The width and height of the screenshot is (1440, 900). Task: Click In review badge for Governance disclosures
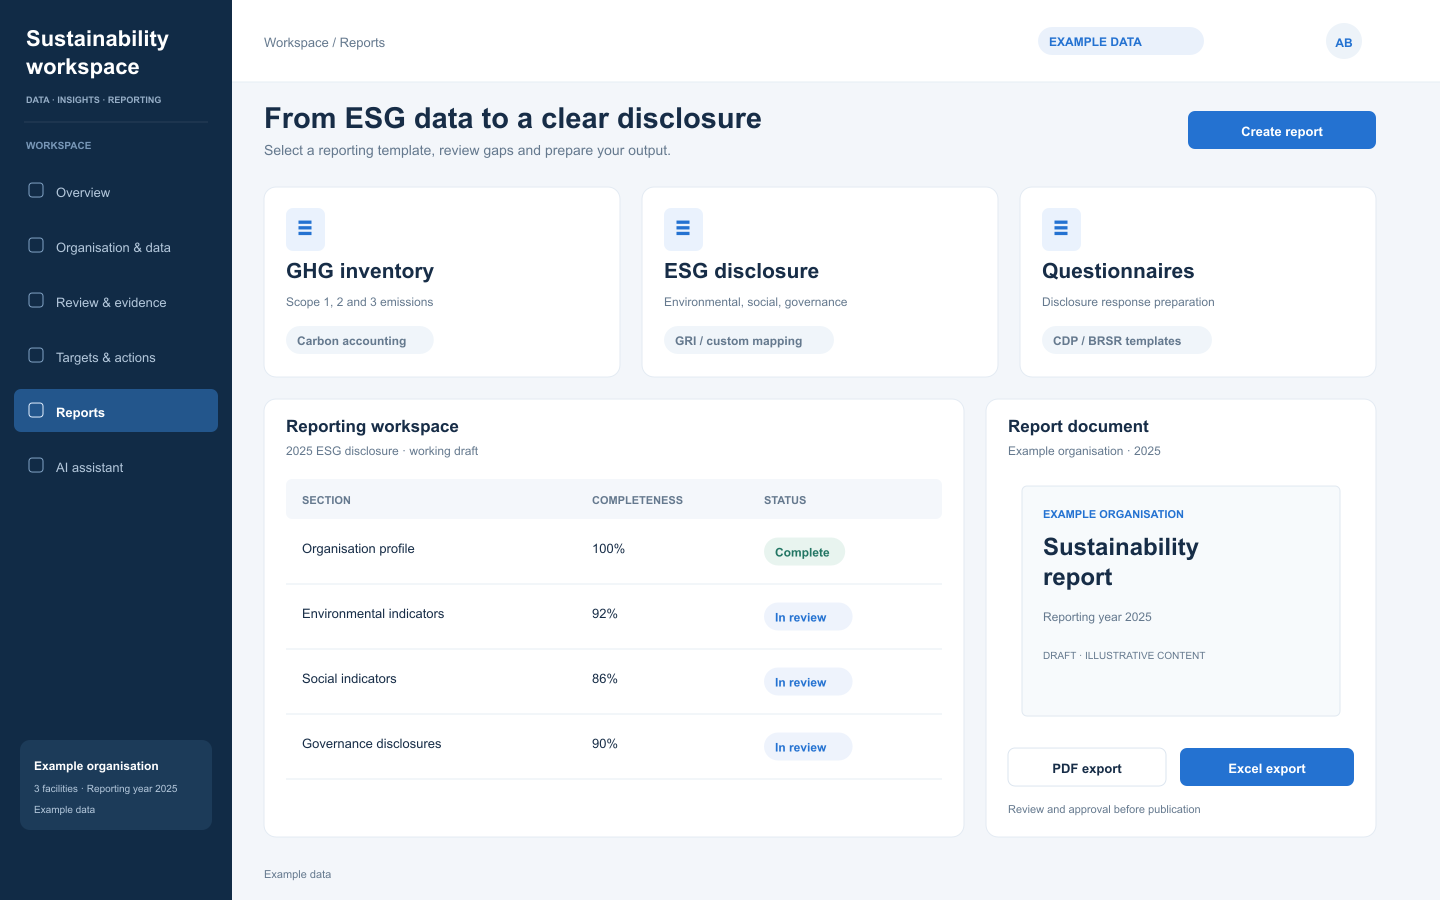[x=808, y=747]
